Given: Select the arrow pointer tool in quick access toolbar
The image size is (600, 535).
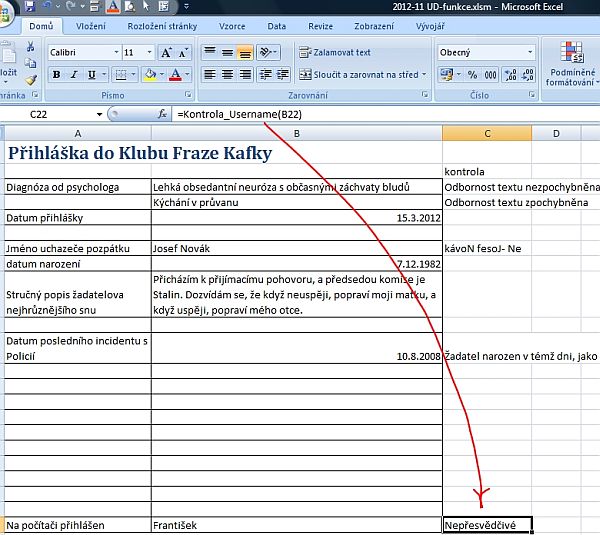Looking at the screenshot, I should click(x=146, y=5).
